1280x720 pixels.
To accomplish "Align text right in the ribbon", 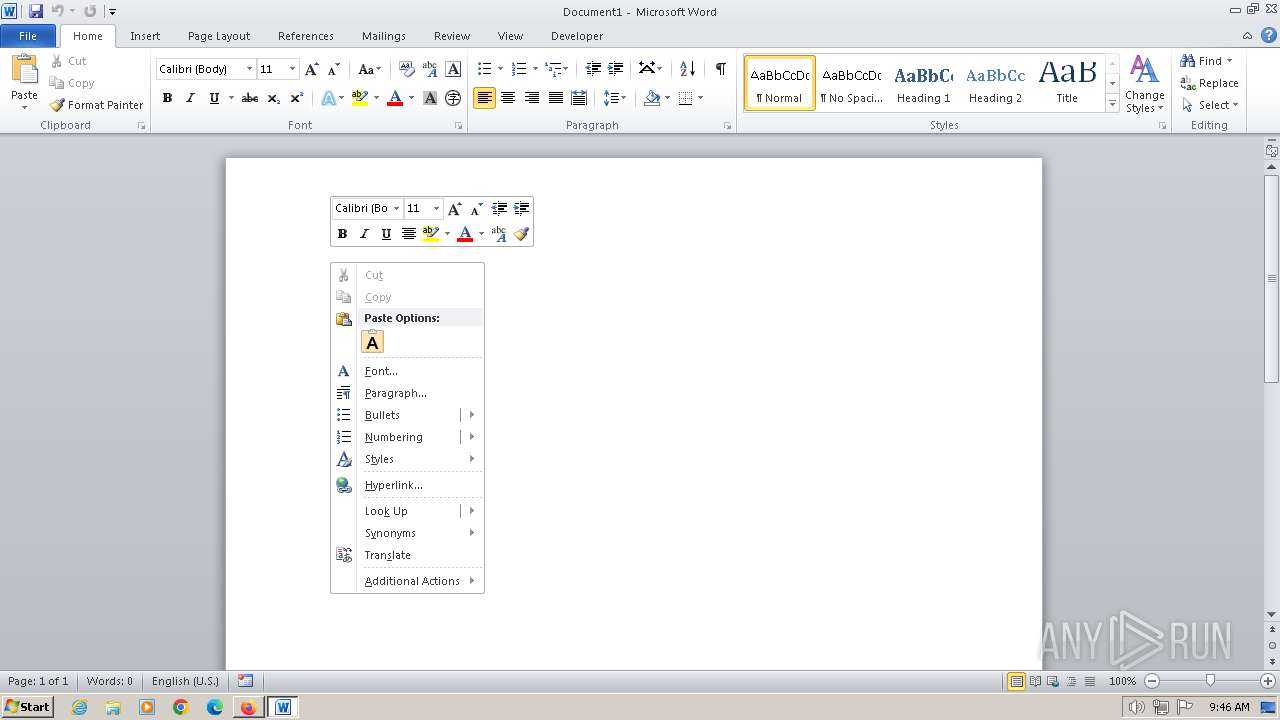I will pos(532,98).
